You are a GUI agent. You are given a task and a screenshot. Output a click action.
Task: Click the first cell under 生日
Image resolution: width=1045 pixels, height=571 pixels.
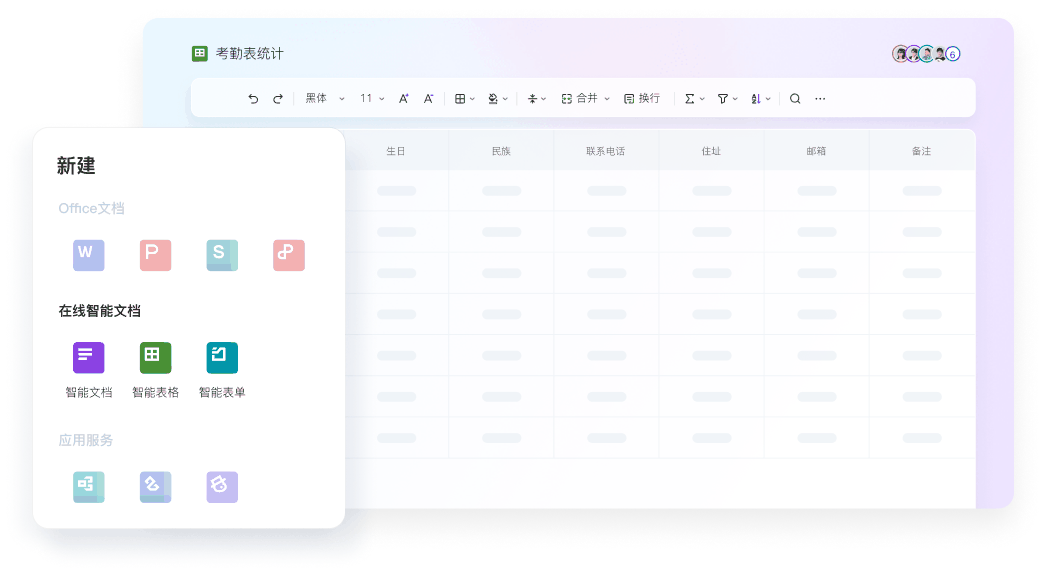click(x=396, y=191)
